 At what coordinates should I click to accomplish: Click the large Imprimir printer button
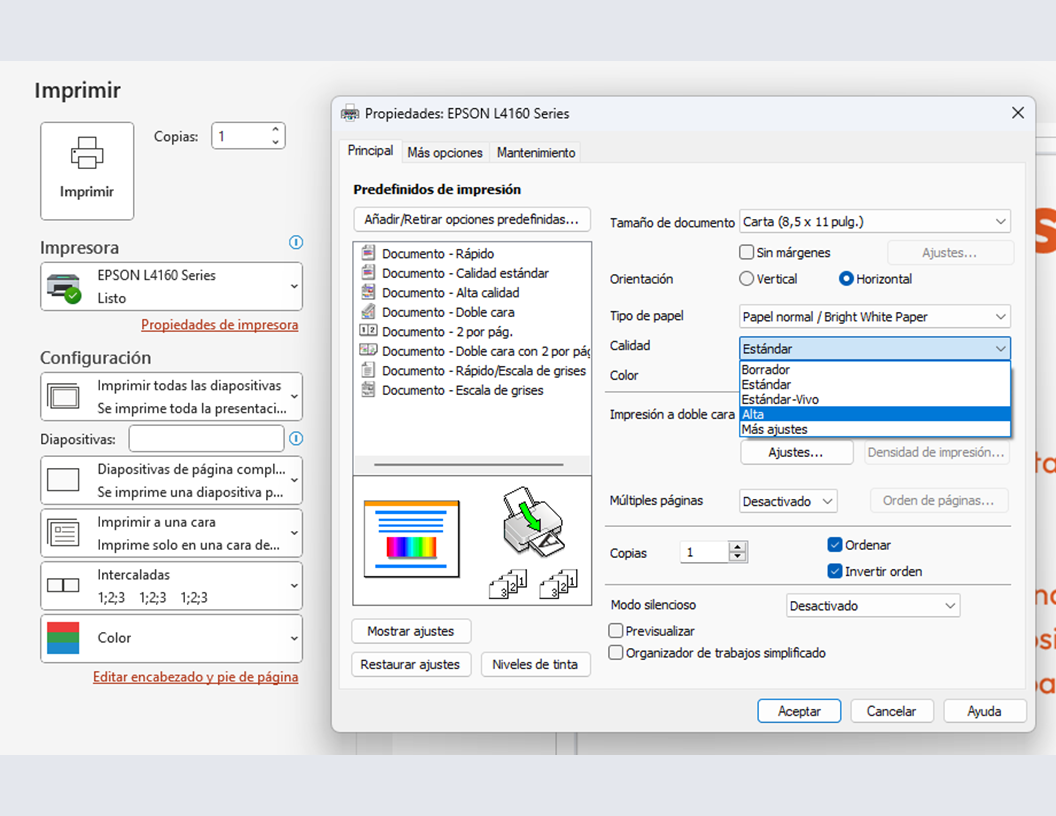click(87, 170)
